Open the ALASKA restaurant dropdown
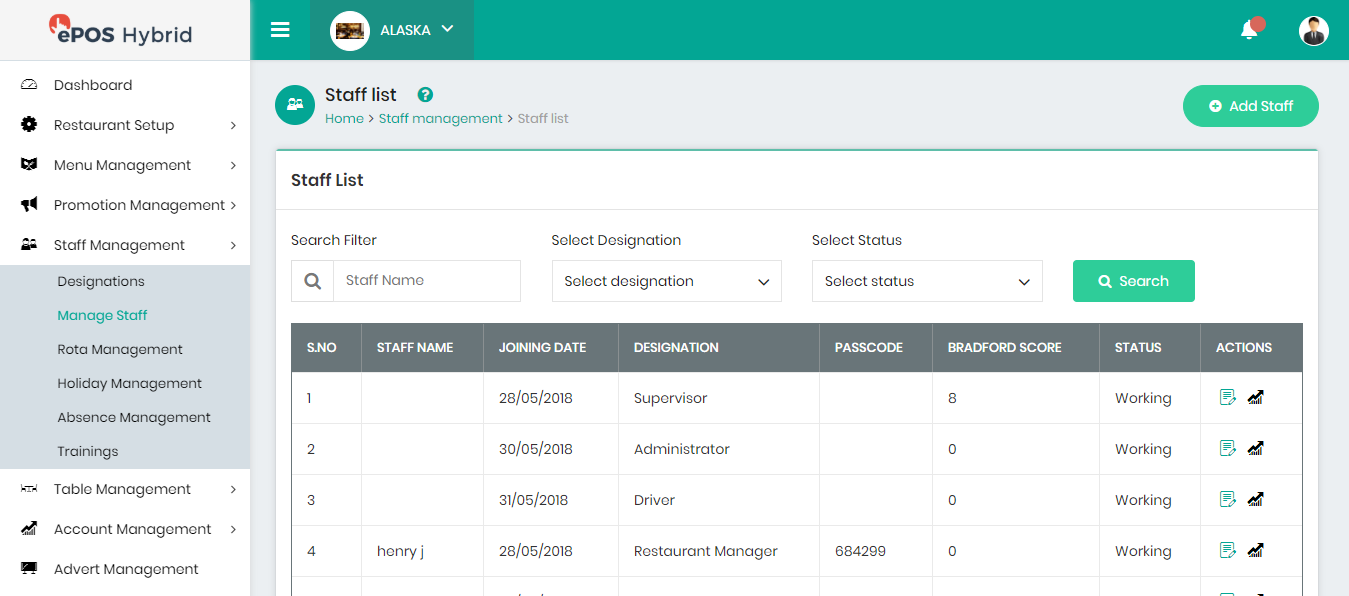This screenshot has width=1349, height=596. 391,30
